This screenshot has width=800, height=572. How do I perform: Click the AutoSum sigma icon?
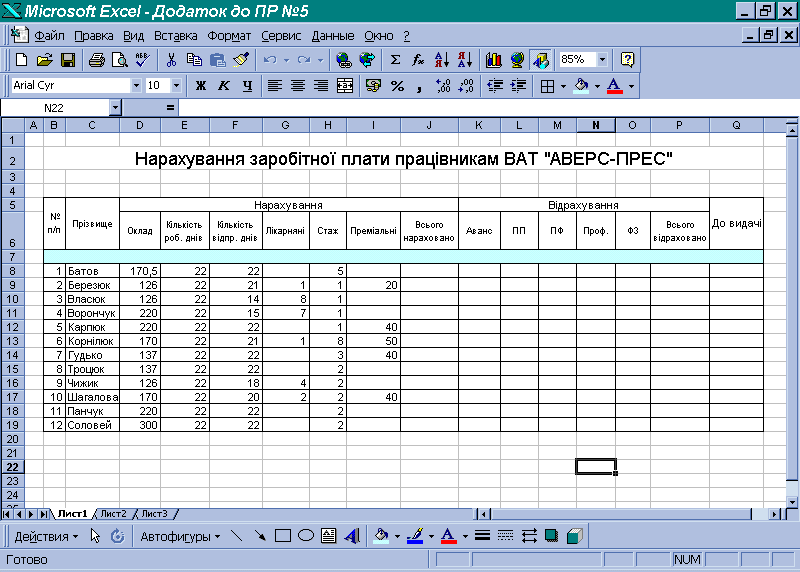(x=395, y=60)
